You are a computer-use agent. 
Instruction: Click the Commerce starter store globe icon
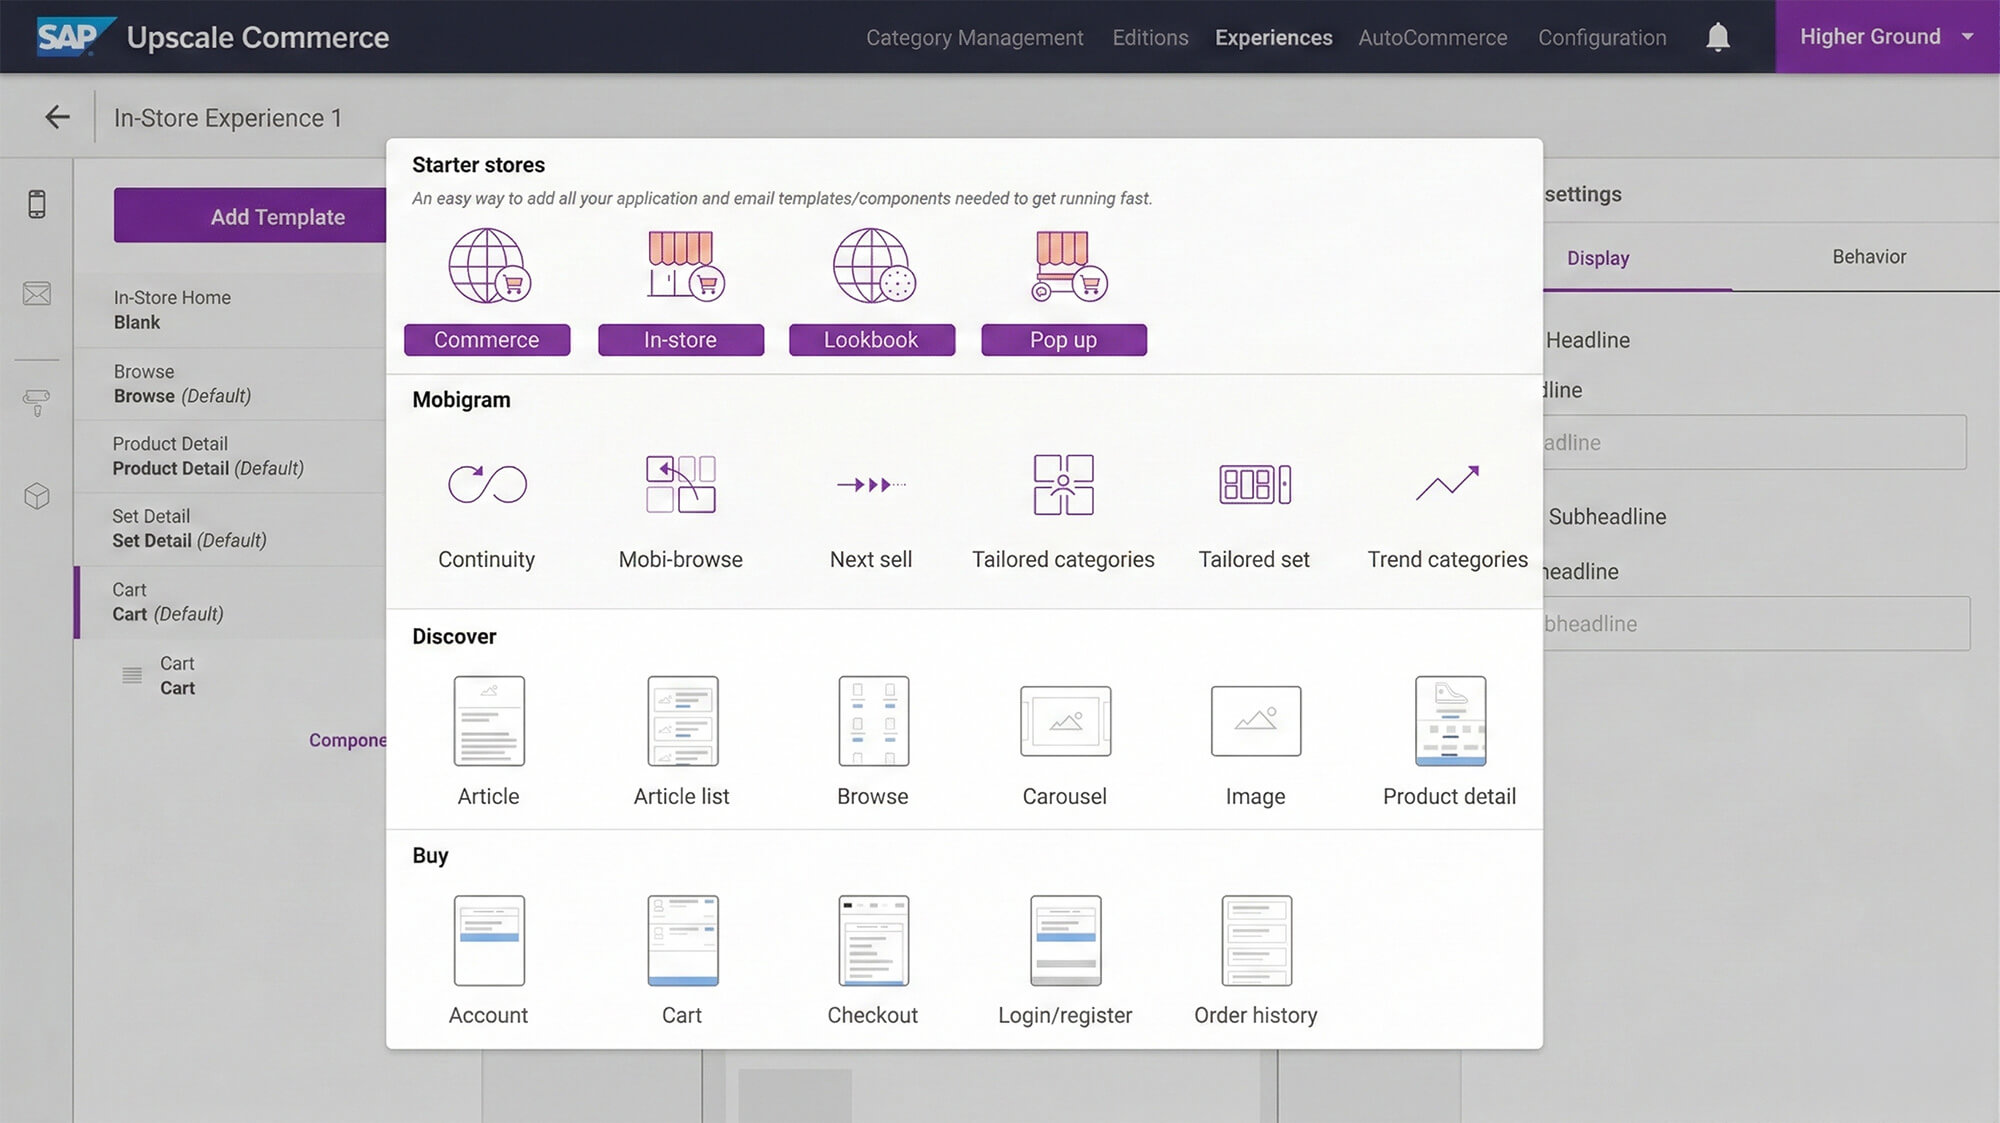pyautogui.click(x=488, y=266)
